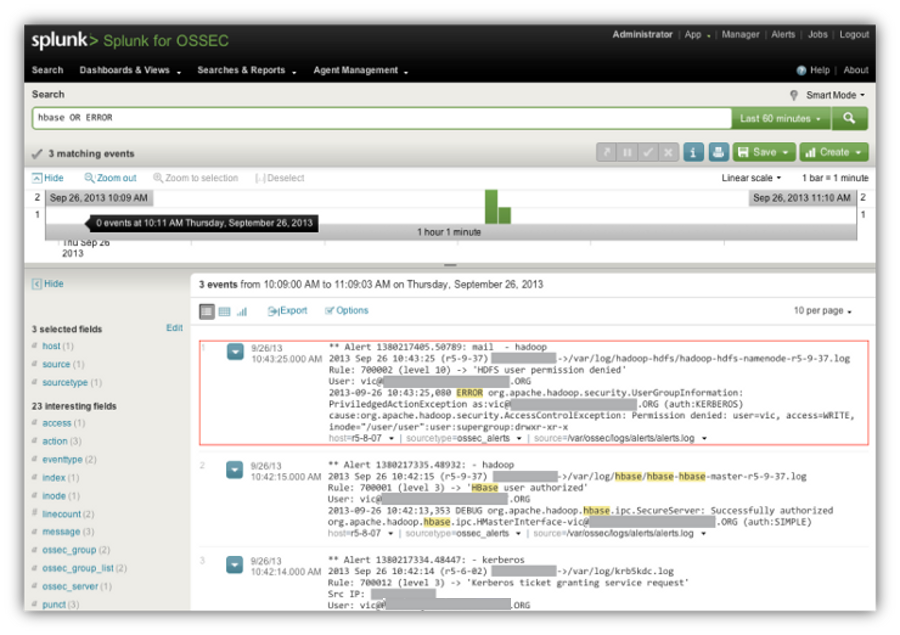Switch results to chart view
The width and height of the screenshot is (900, 635).
pos(242,311)
